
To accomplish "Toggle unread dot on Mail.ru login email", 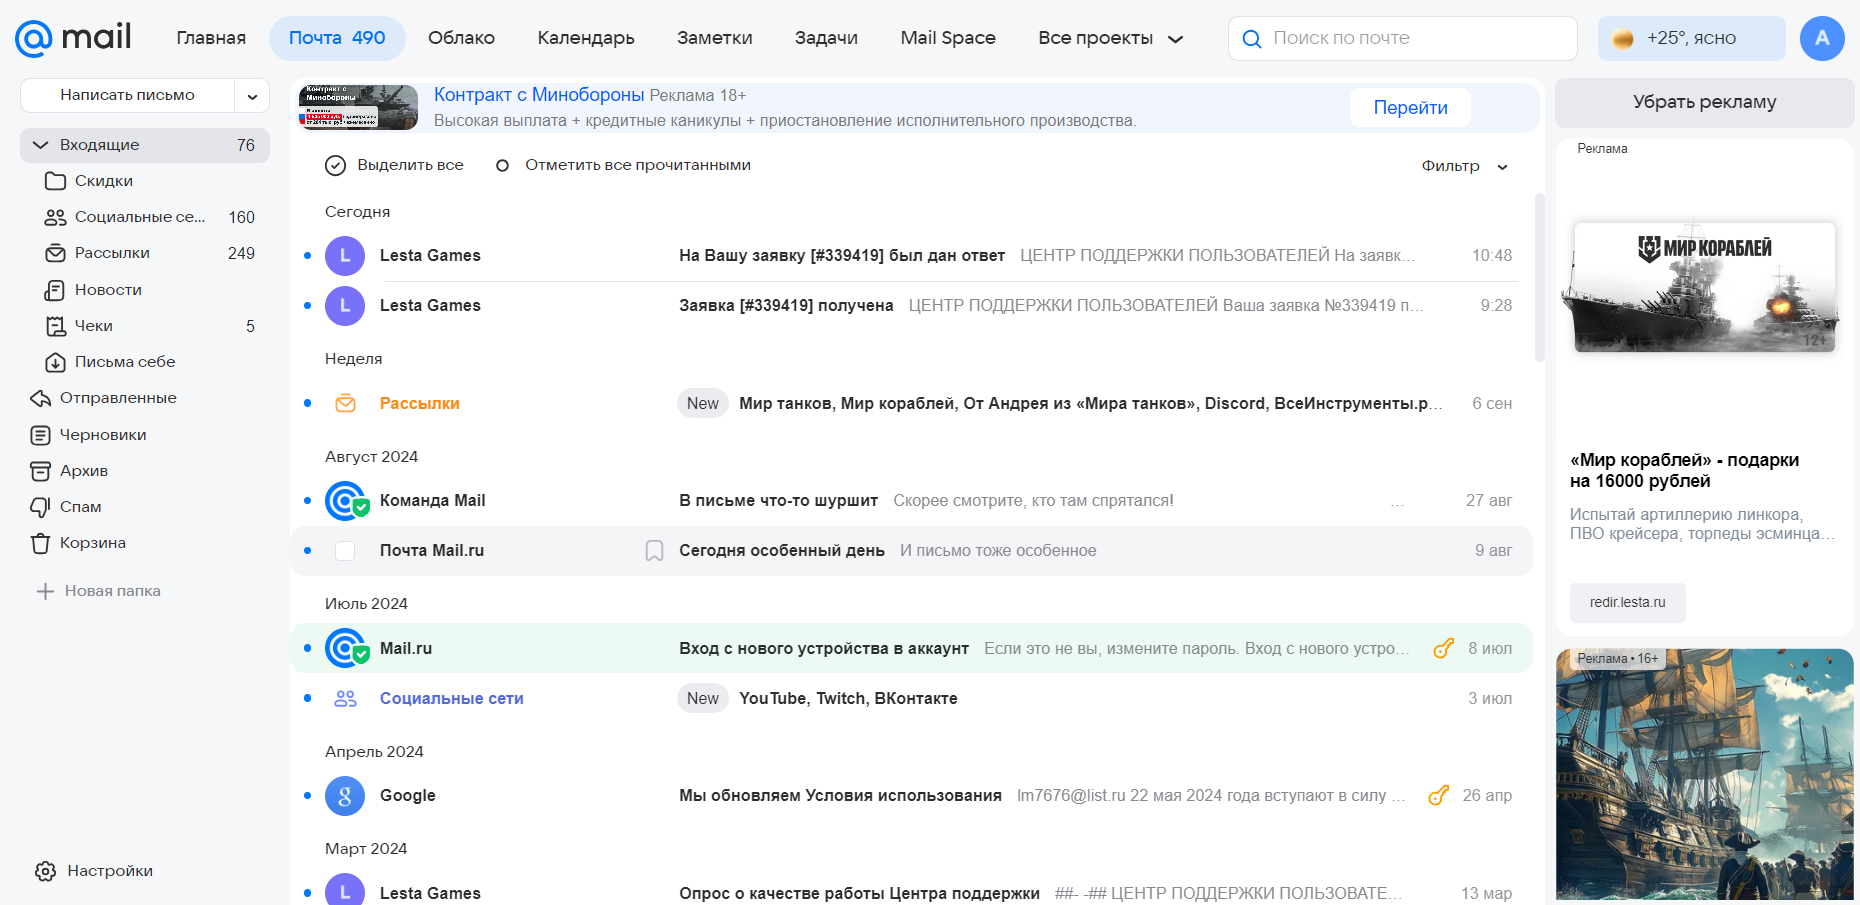I will click(x=307, y=648).
